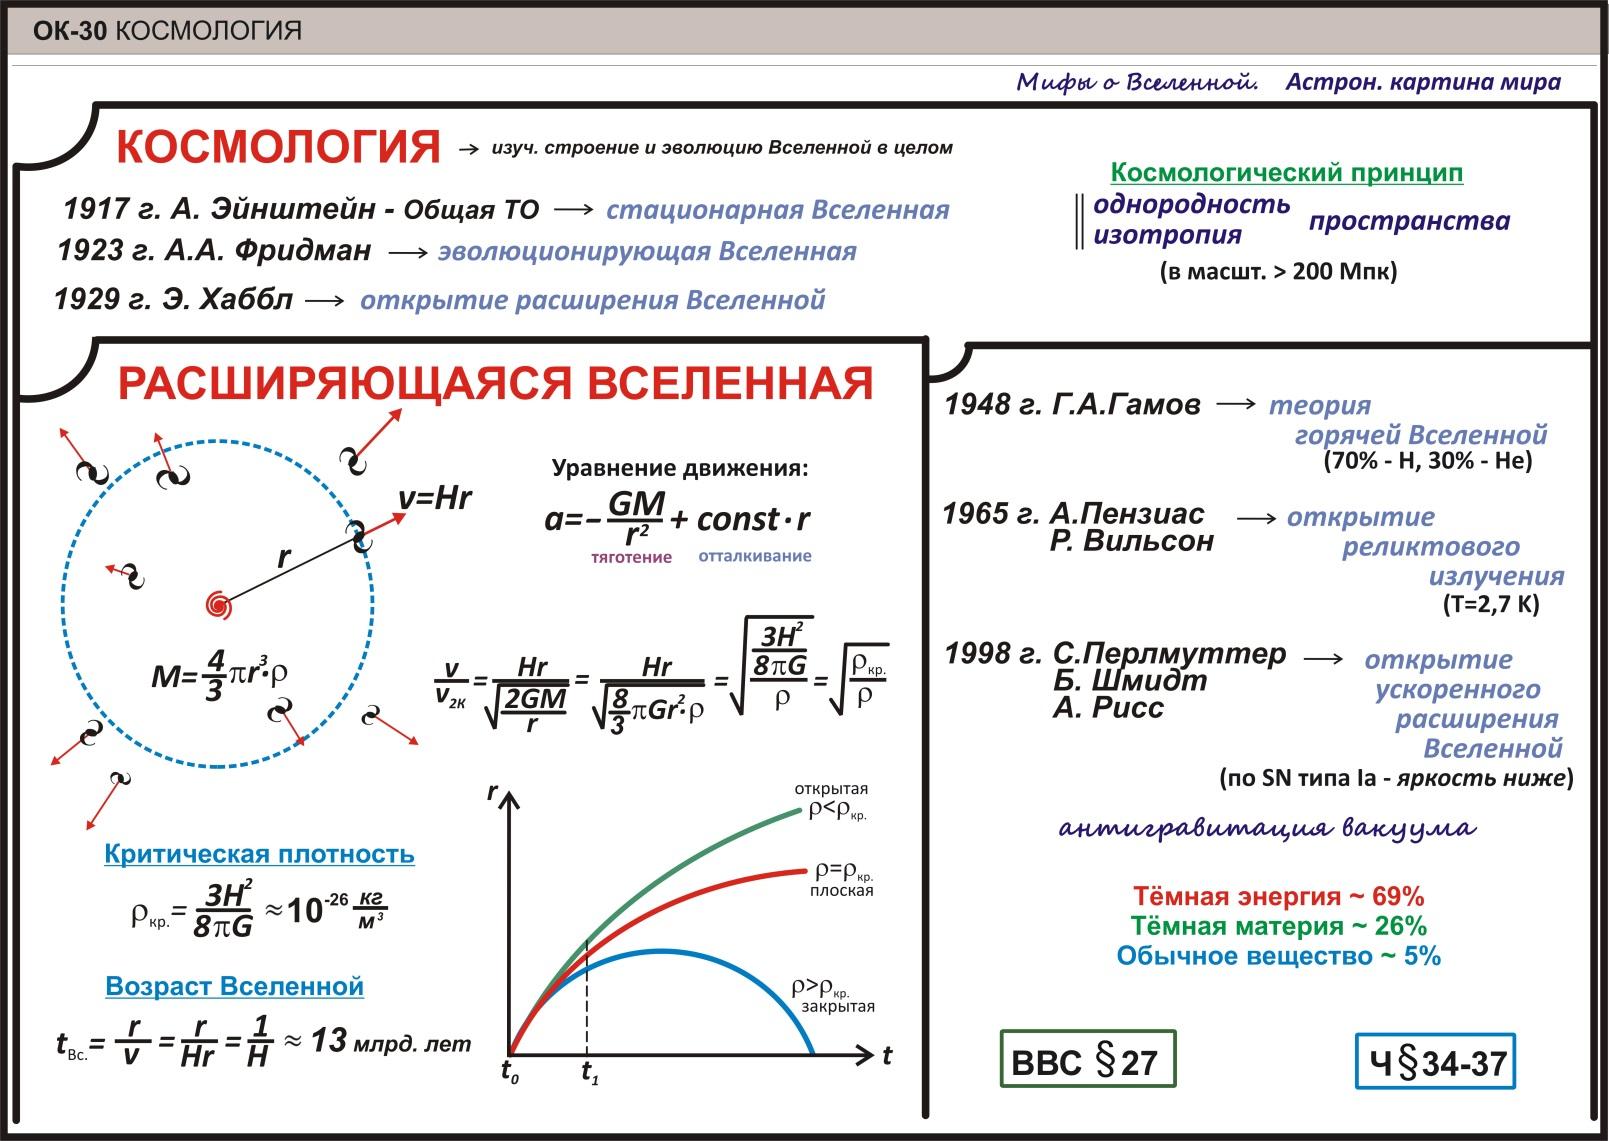Image resolution: width=1609 pixels, height=1141 pixels.
Task: Click the word пространства
Action: click(1409, 221)
